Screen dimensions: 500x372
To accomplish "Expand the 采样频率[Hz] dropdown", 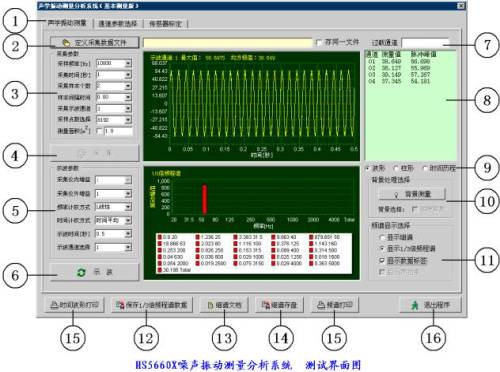I will click(128, 63).
